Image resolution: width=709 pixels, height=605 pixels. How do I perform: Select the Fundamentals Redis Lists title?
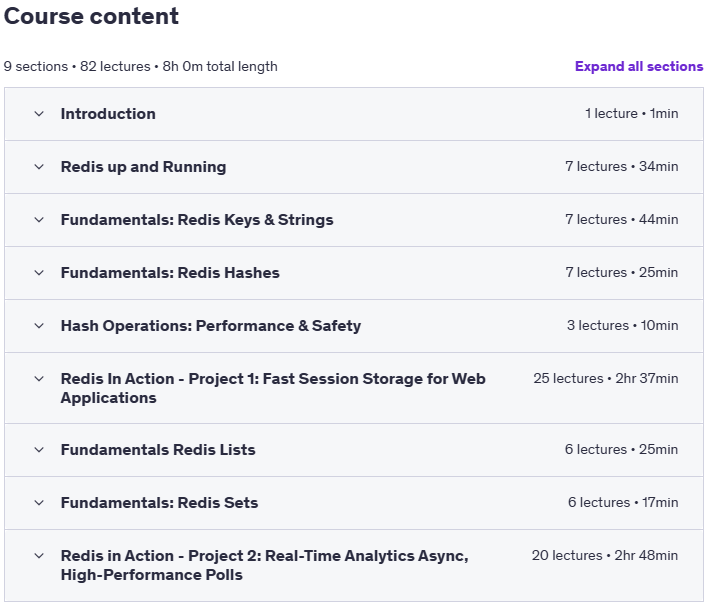point(158,450)
